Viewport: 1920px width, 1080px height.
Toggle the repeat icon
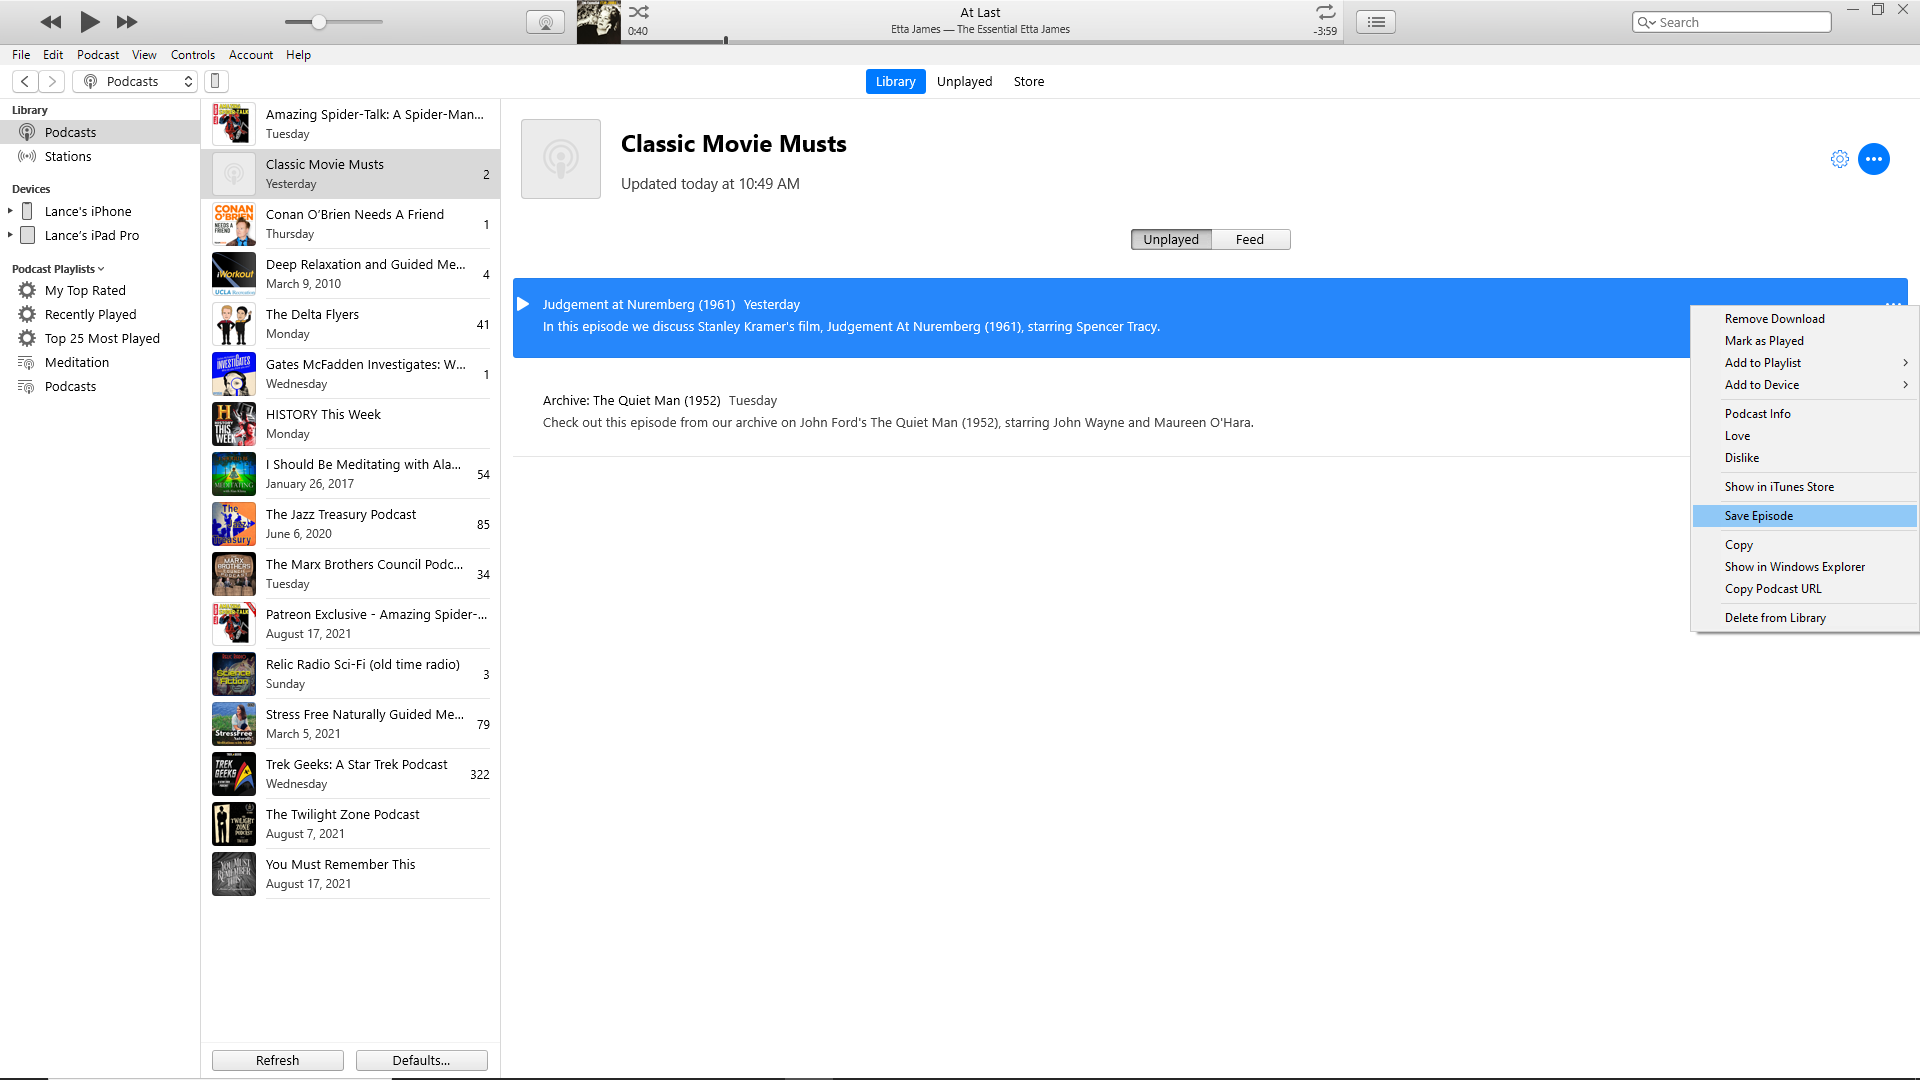tap(1325, 12)
